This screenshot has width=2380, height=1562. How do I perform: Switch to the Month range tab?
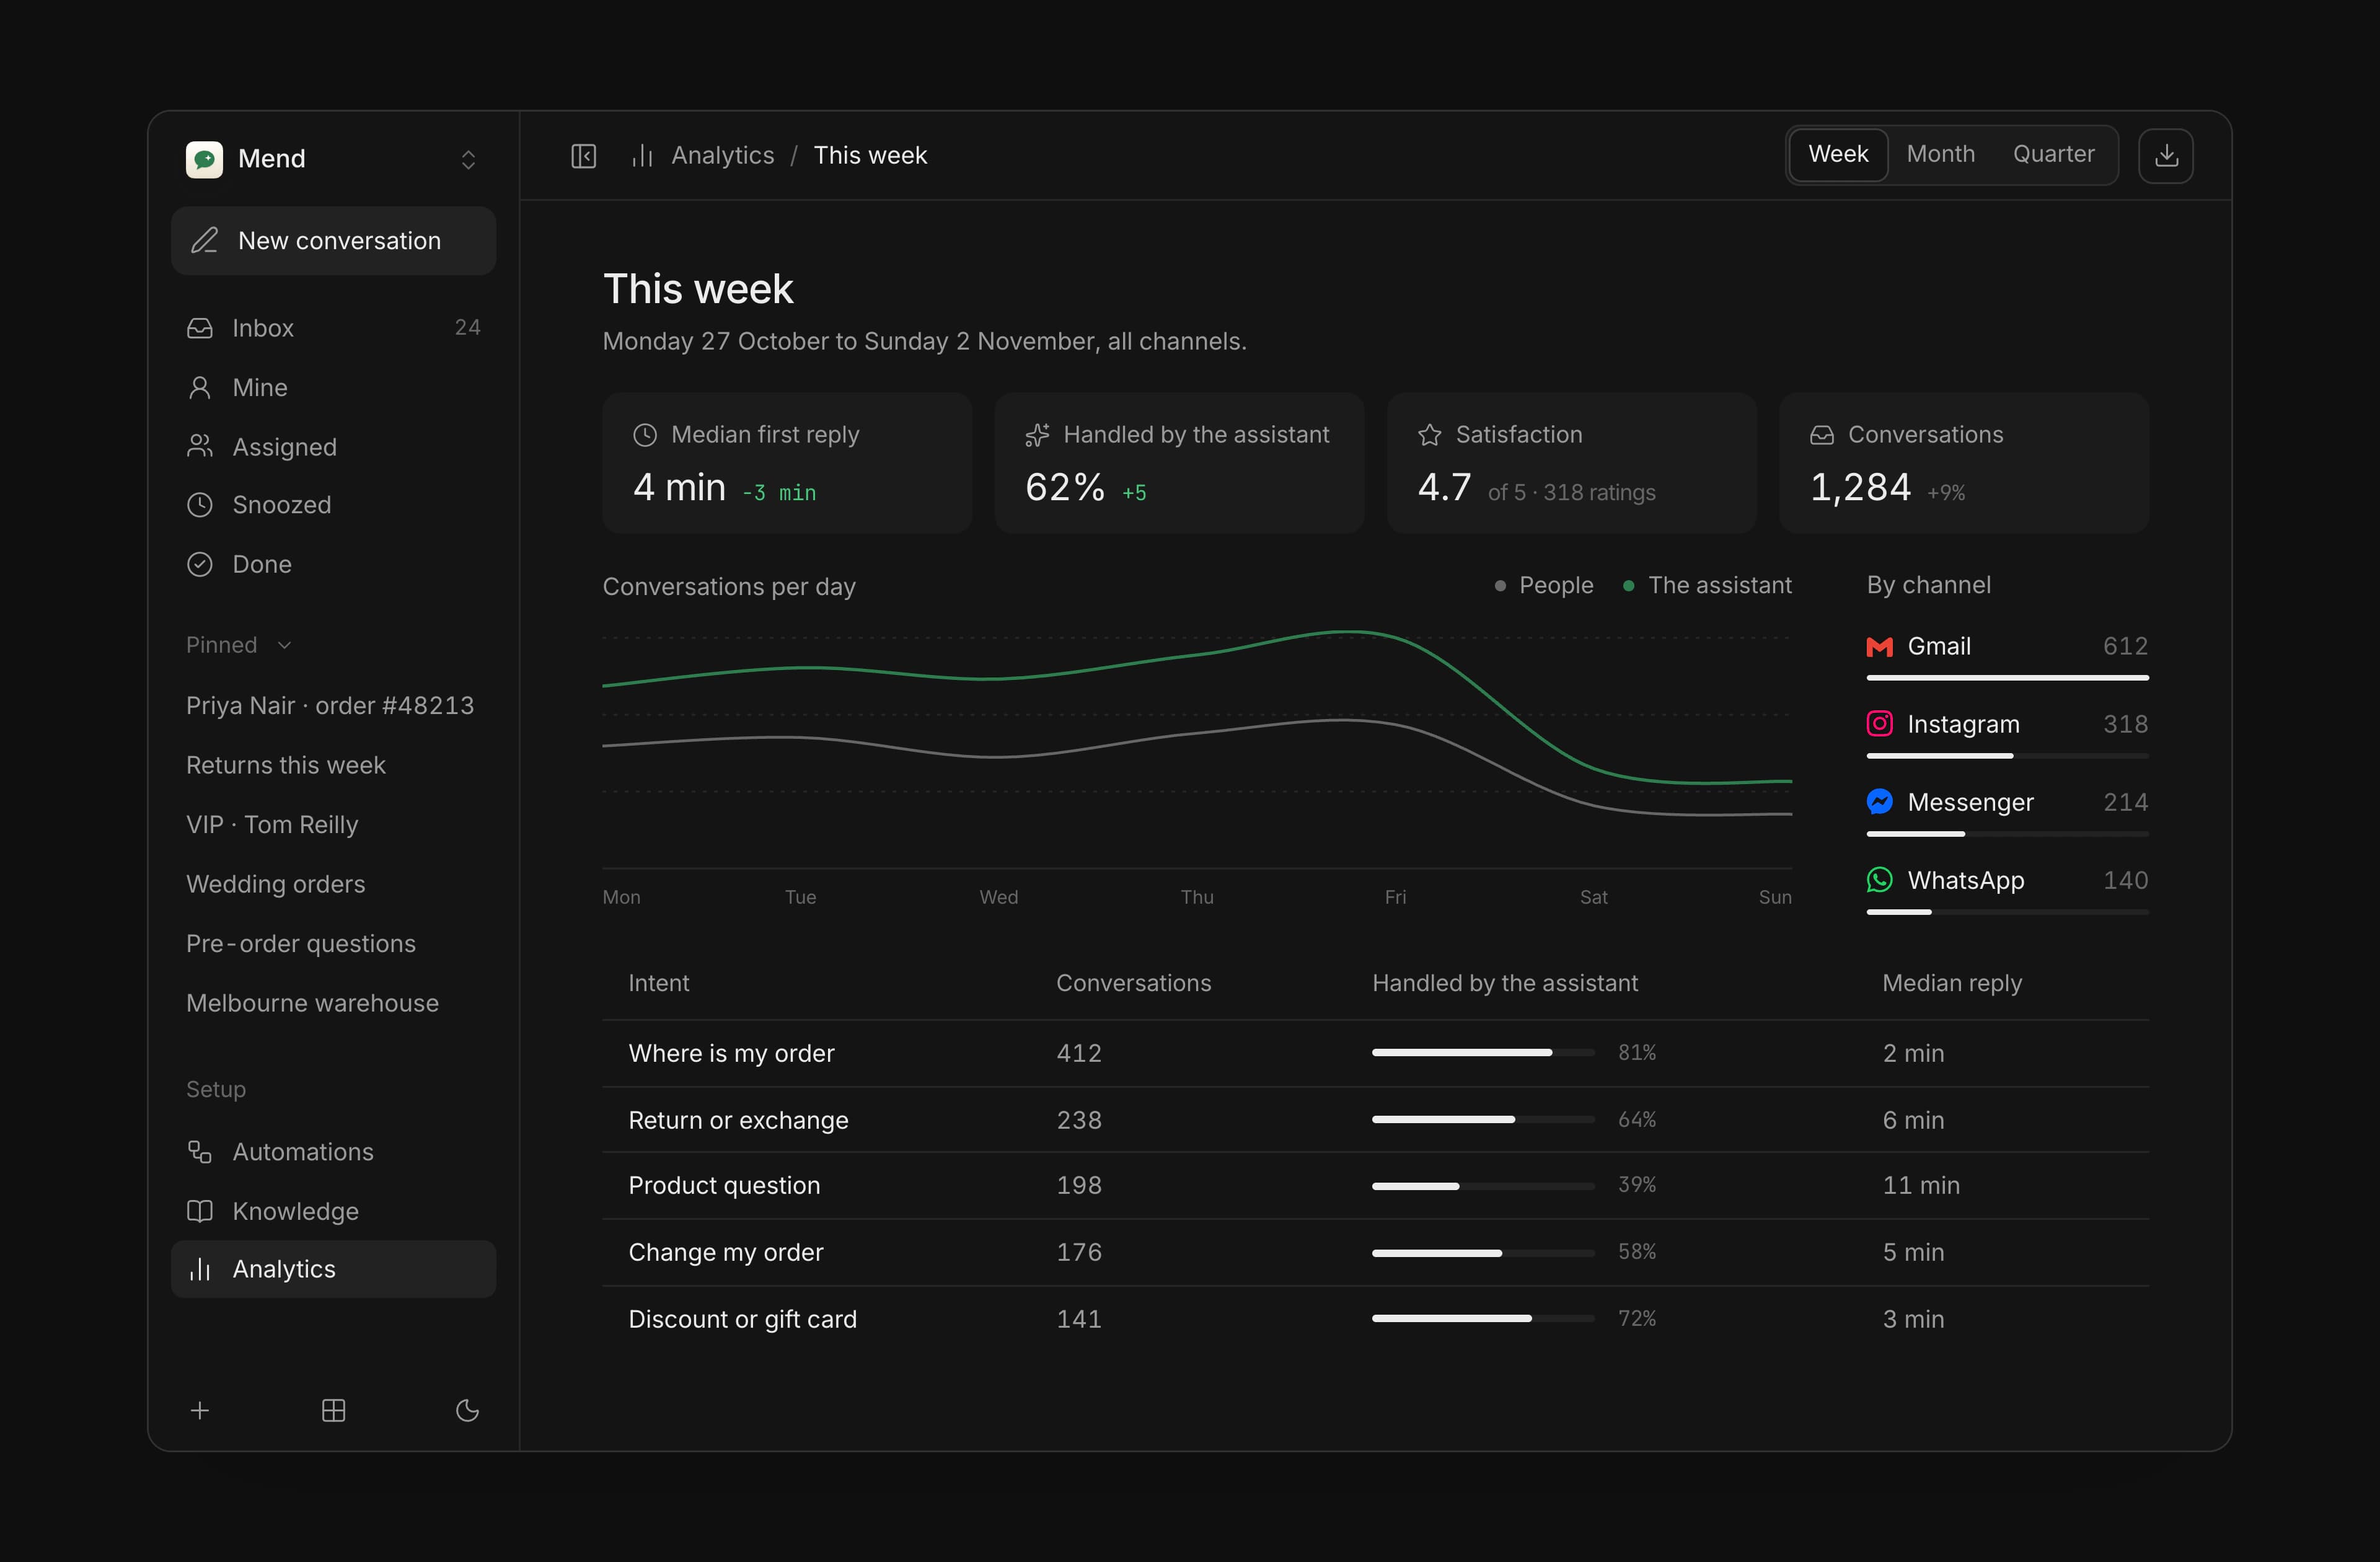1940,154
